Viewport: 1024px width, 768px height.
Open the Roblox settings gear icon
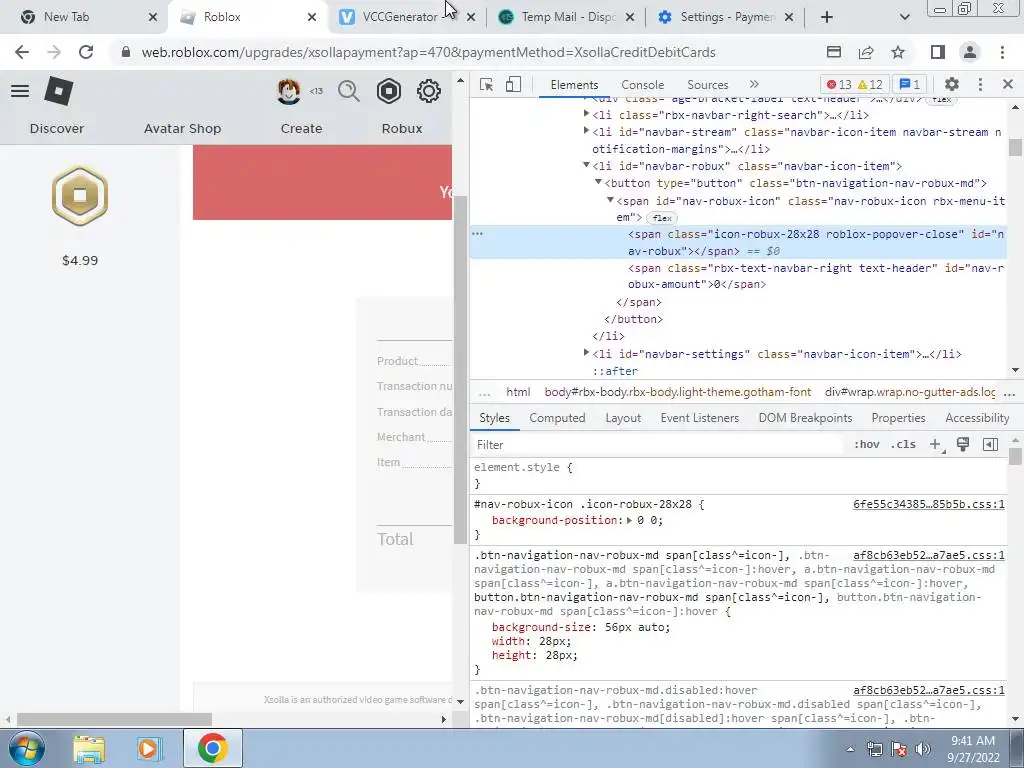click(428, 91)
